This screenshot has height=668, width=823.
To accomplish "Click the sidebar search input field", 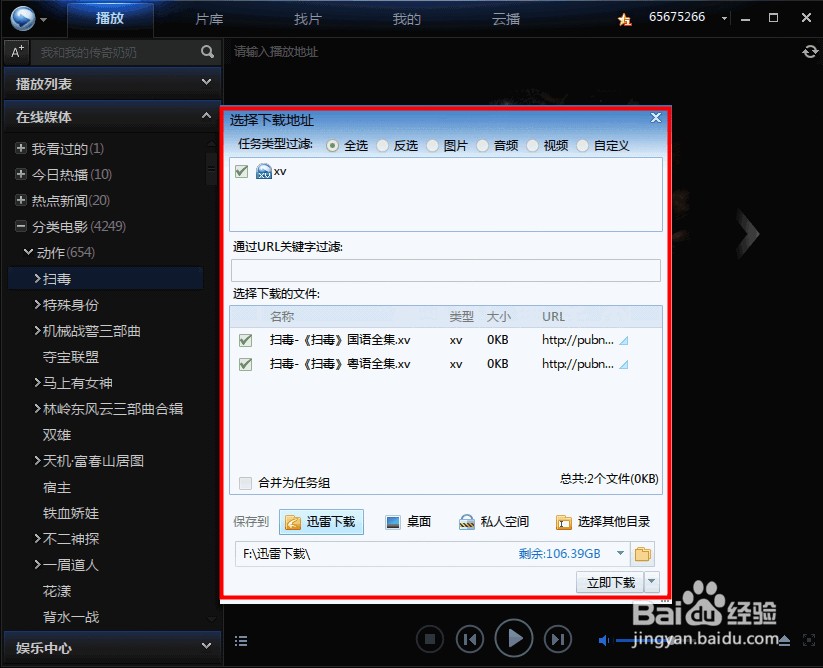I will pos(114,52).
